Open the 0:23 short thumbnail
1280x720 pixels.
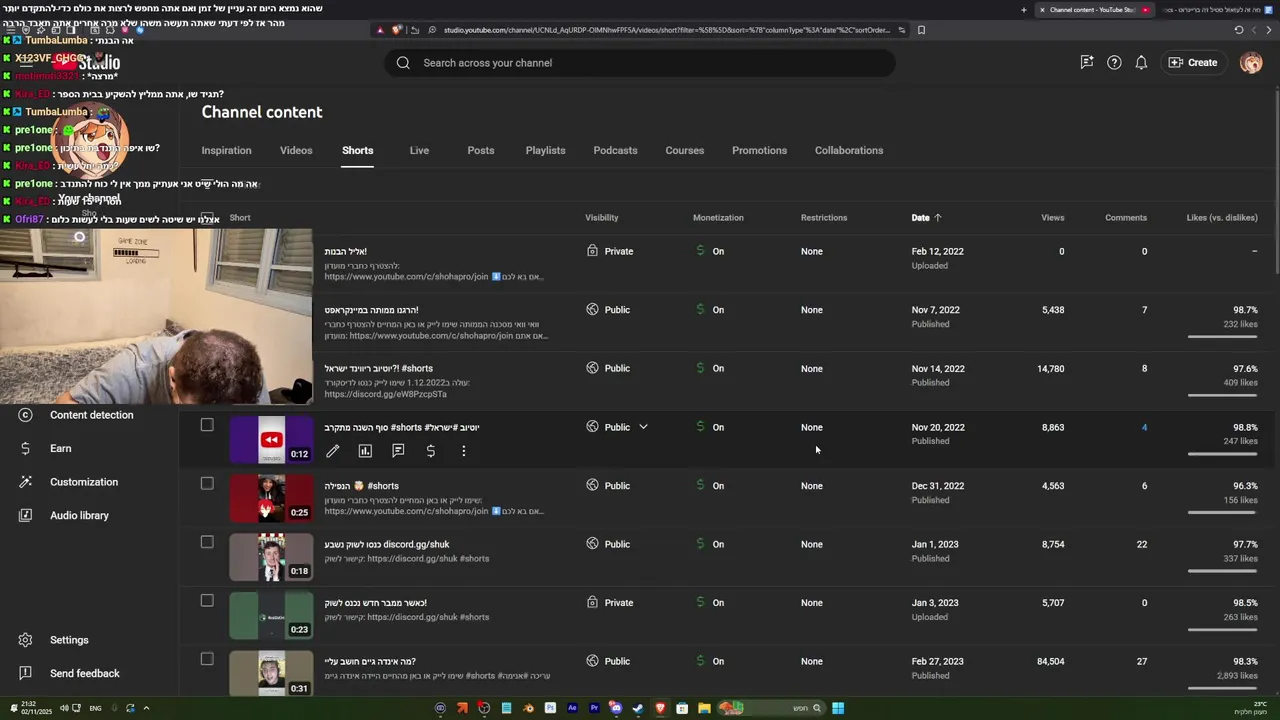pyautogui.click(x=271, y=615)
